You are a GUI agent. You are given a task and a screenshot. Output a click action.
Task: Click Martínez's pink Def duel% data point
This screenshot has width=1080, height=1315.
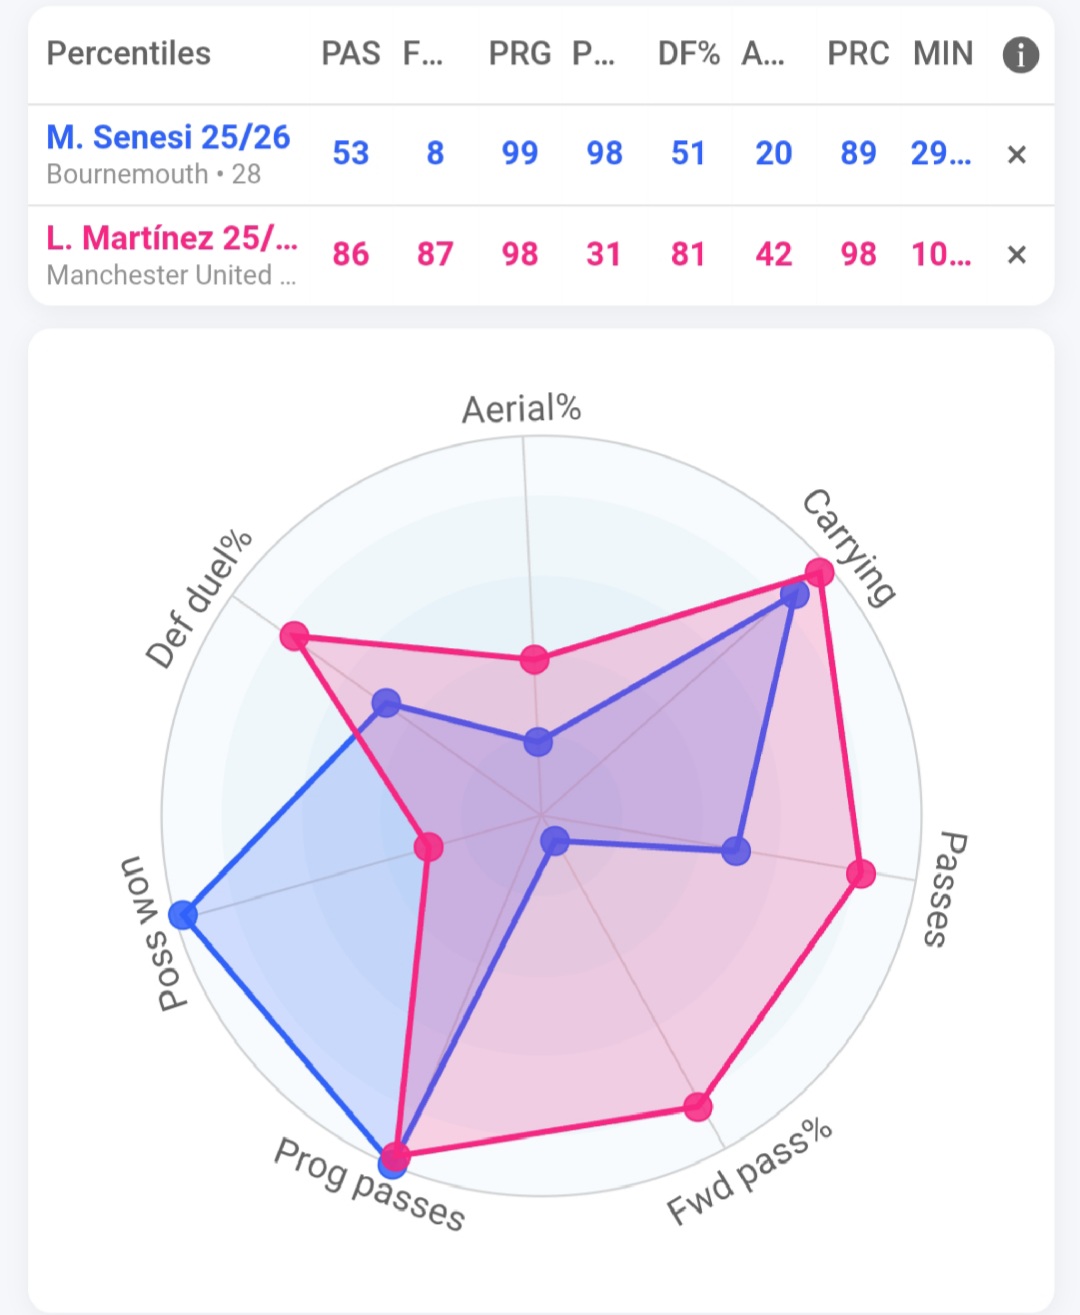(294, 636)
